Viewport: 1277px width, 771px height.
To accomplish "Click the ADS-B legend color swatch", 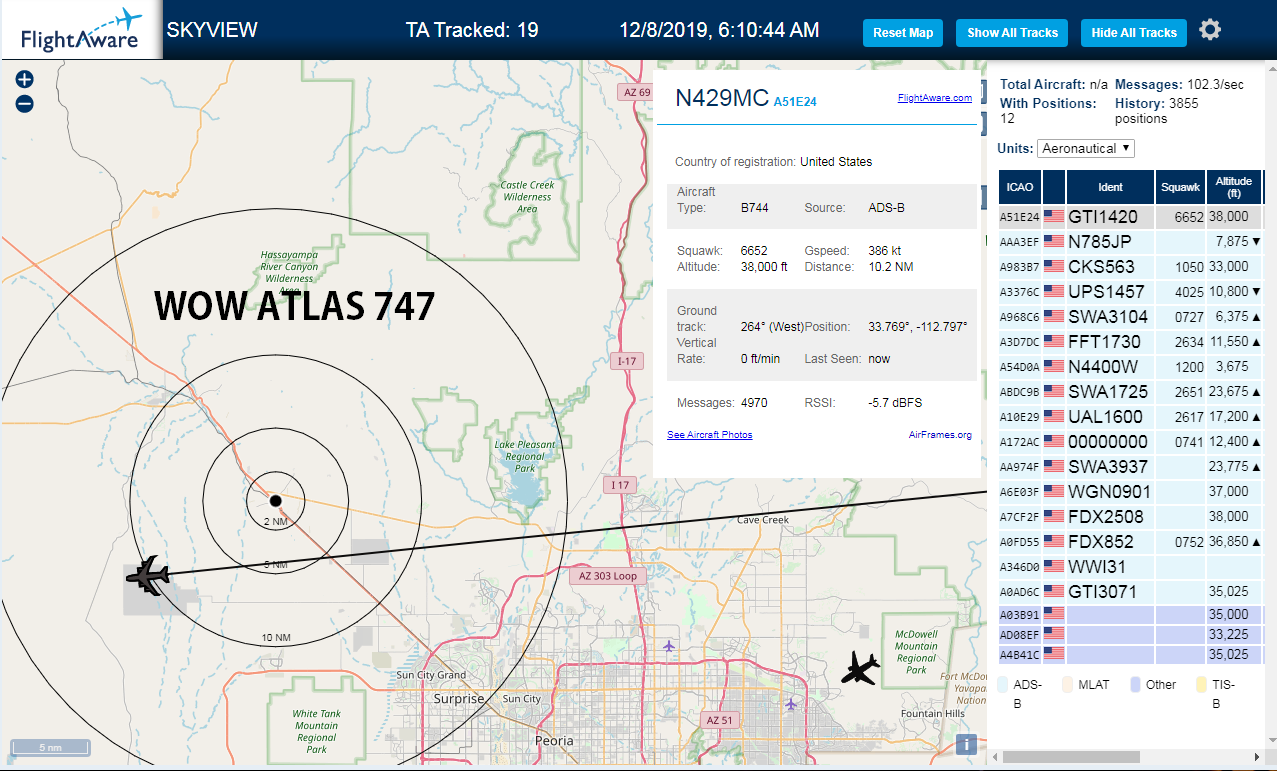I will (x=1003, y=684).
